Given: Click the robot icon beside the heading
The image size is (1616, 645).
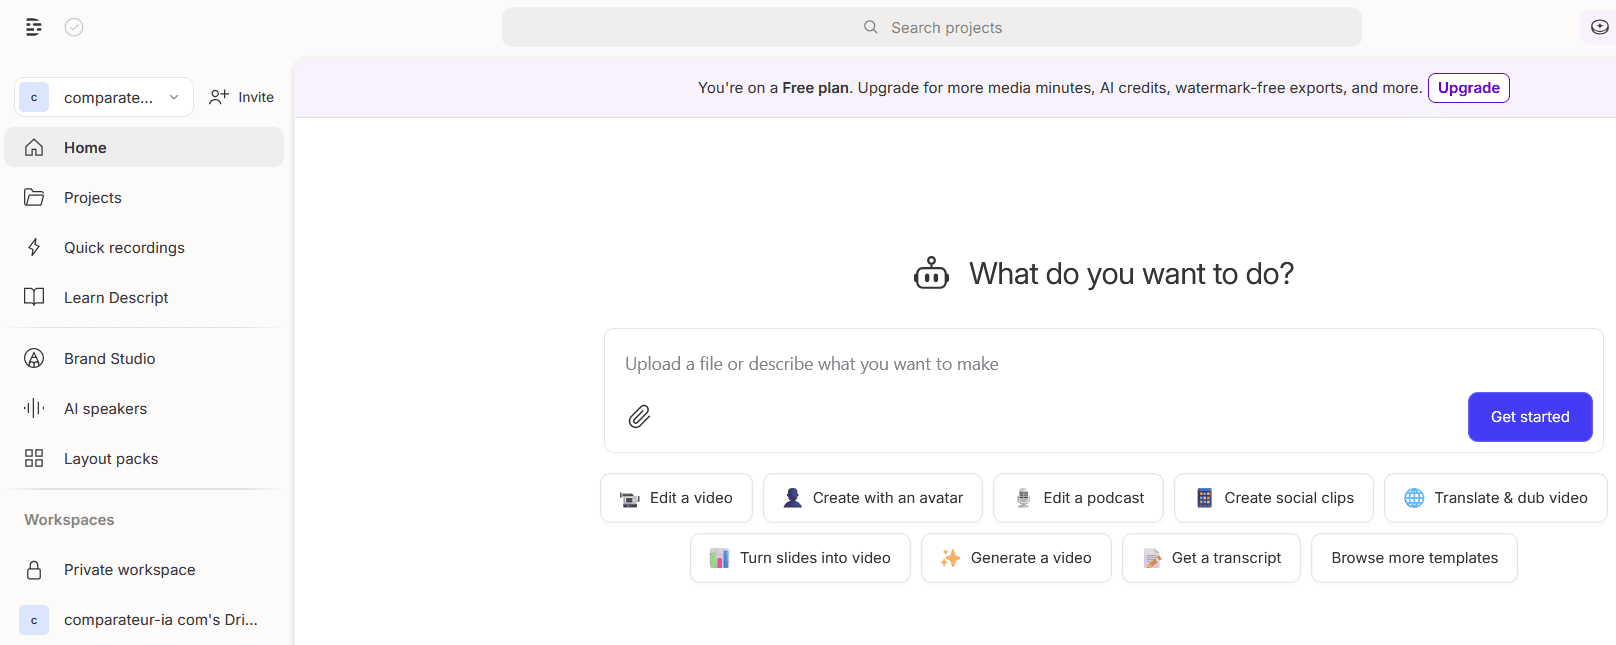Looking at the screenshot, I should 931,273.
